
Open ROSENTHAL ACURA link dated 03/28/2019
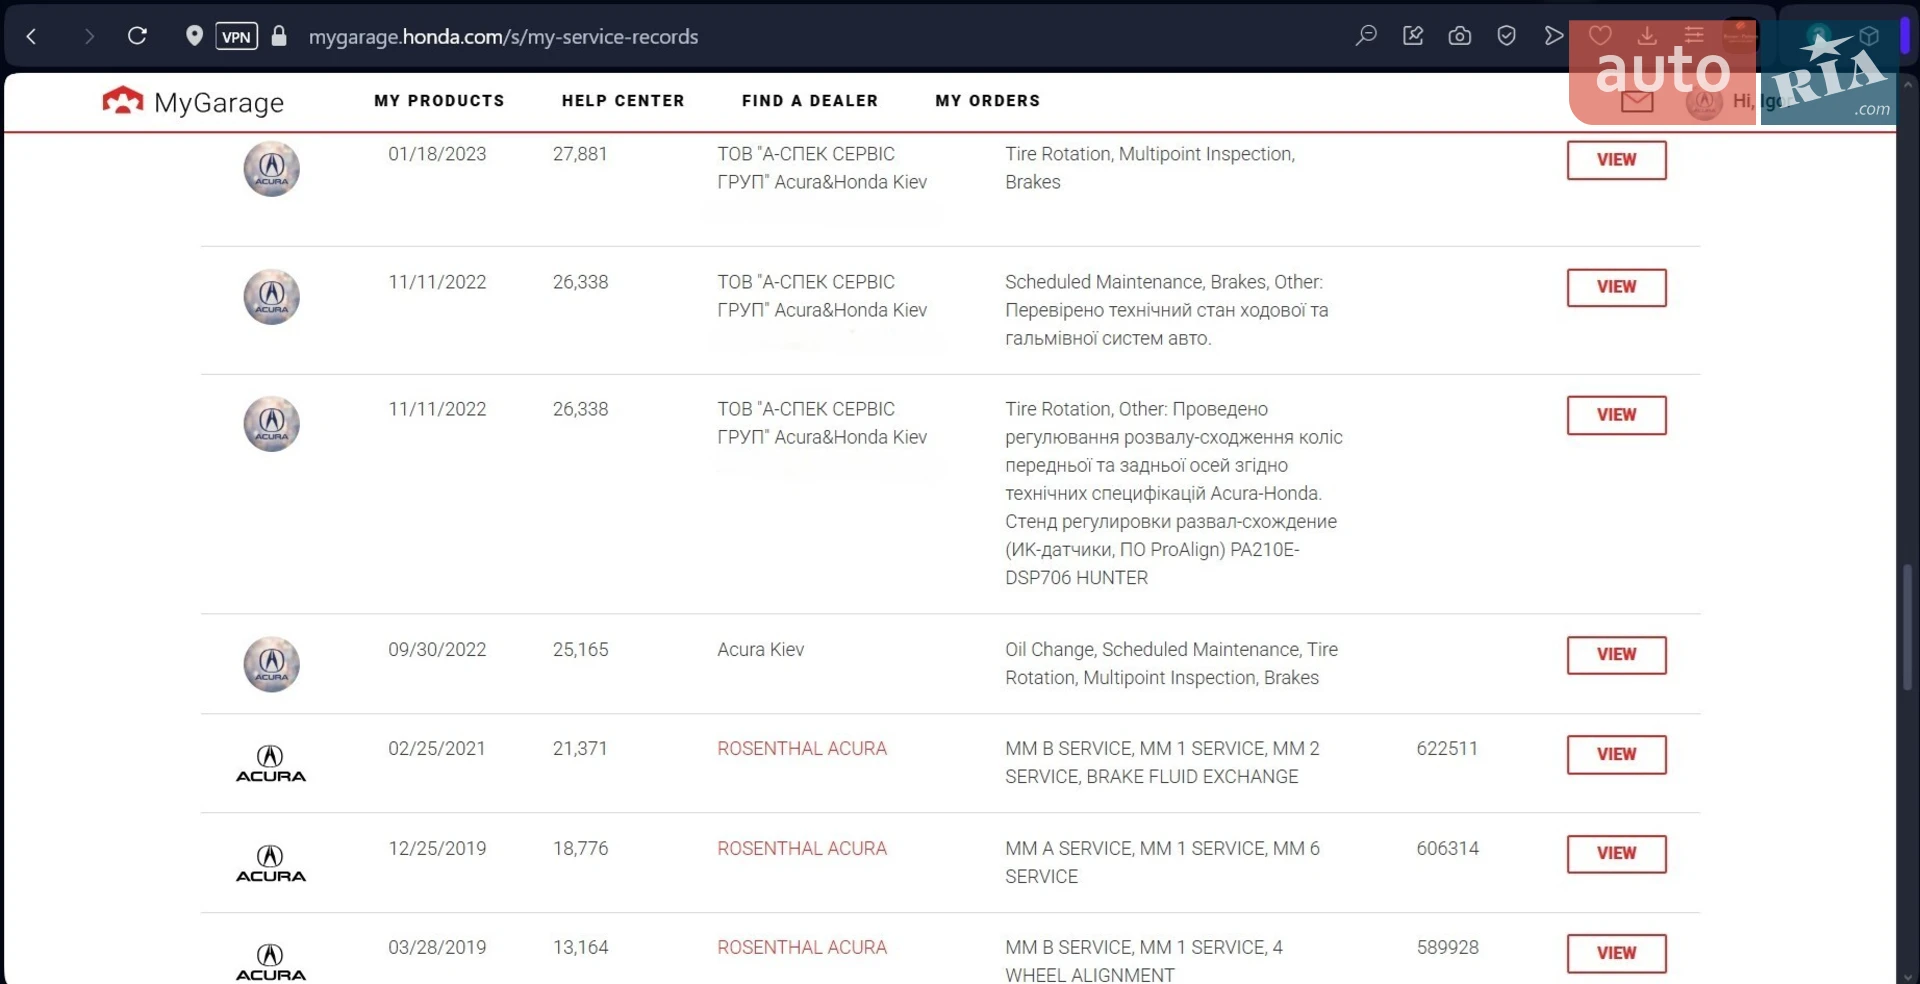pyautogui.click(x=802, y=948)
